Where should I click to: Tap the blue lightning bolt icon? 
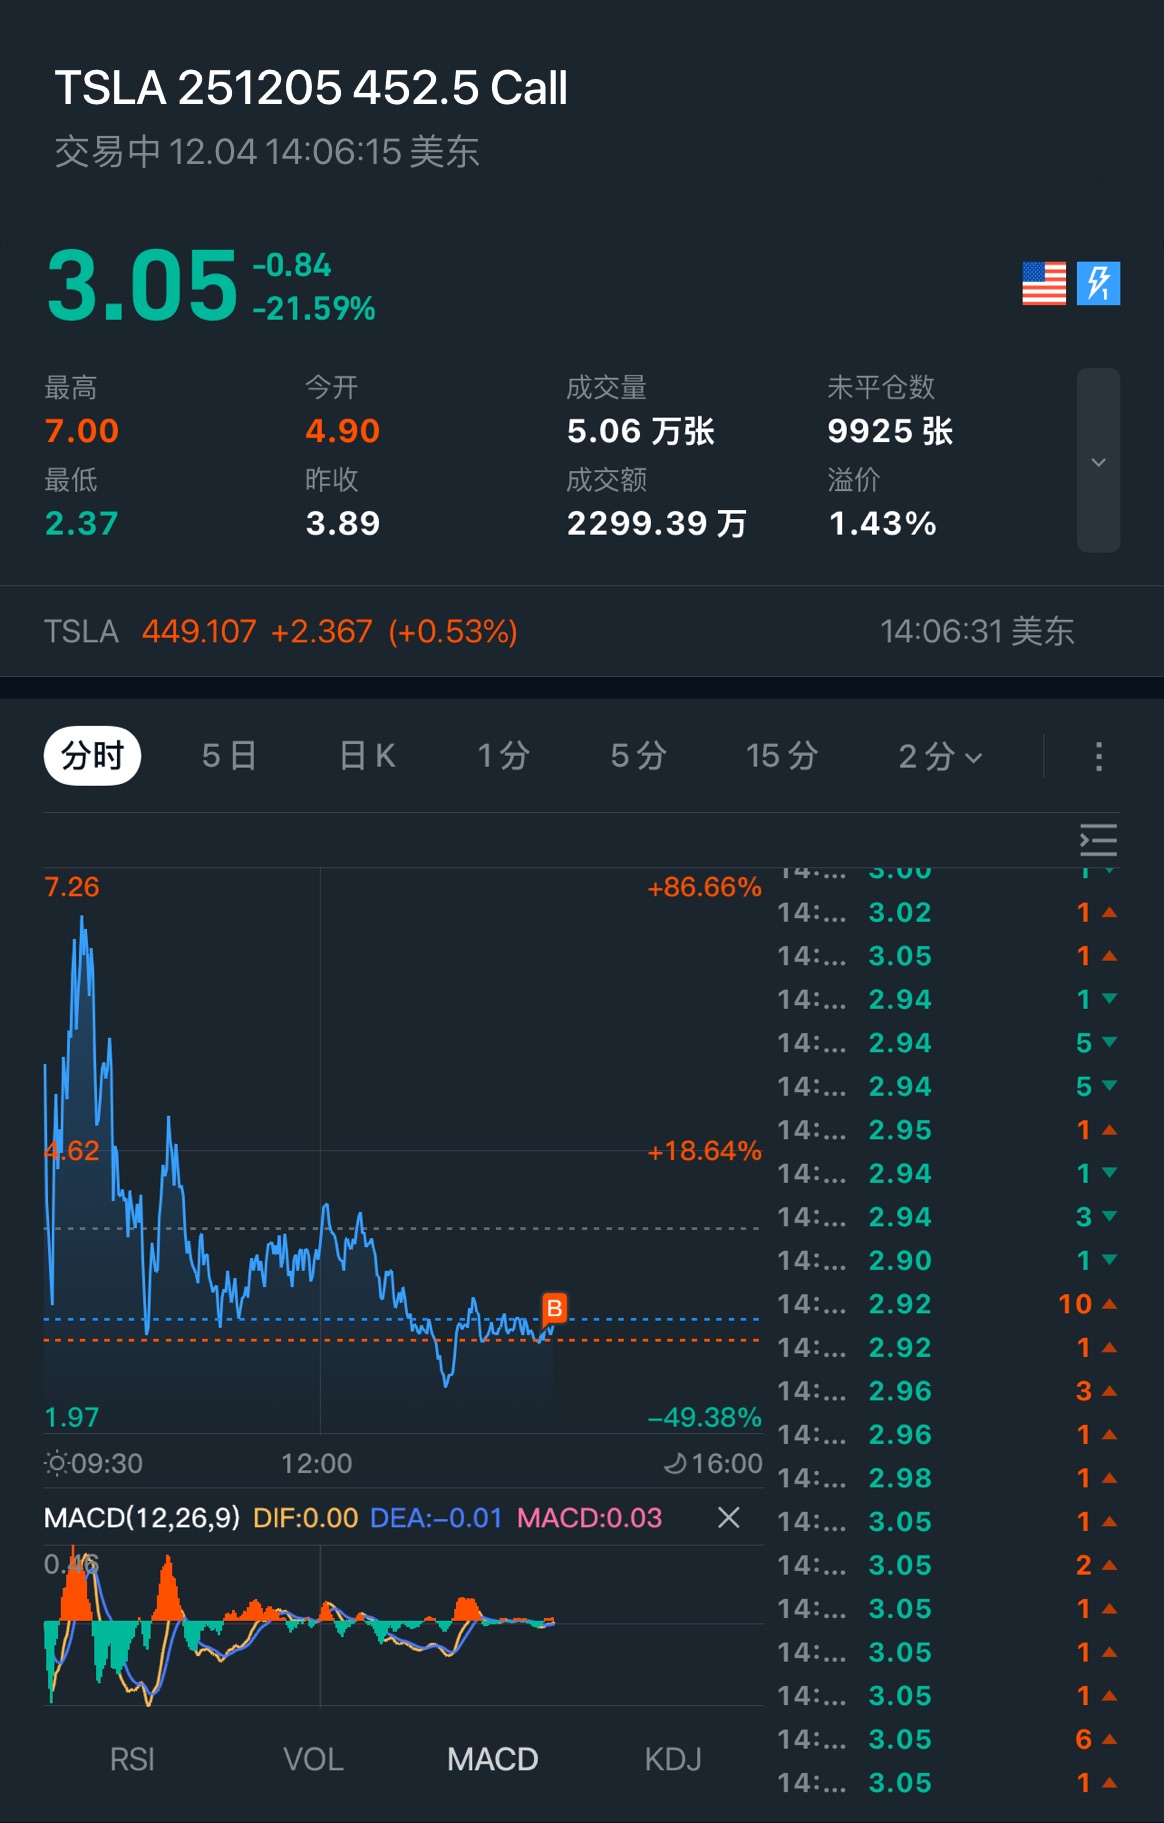click(x=1098, y=284)
